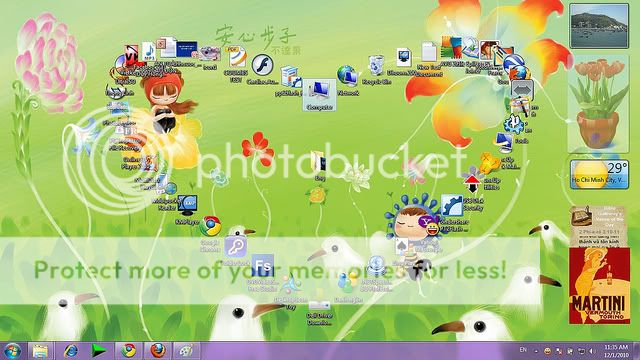Switch to Firefox on the taskbar

click(x=158, y=351)
